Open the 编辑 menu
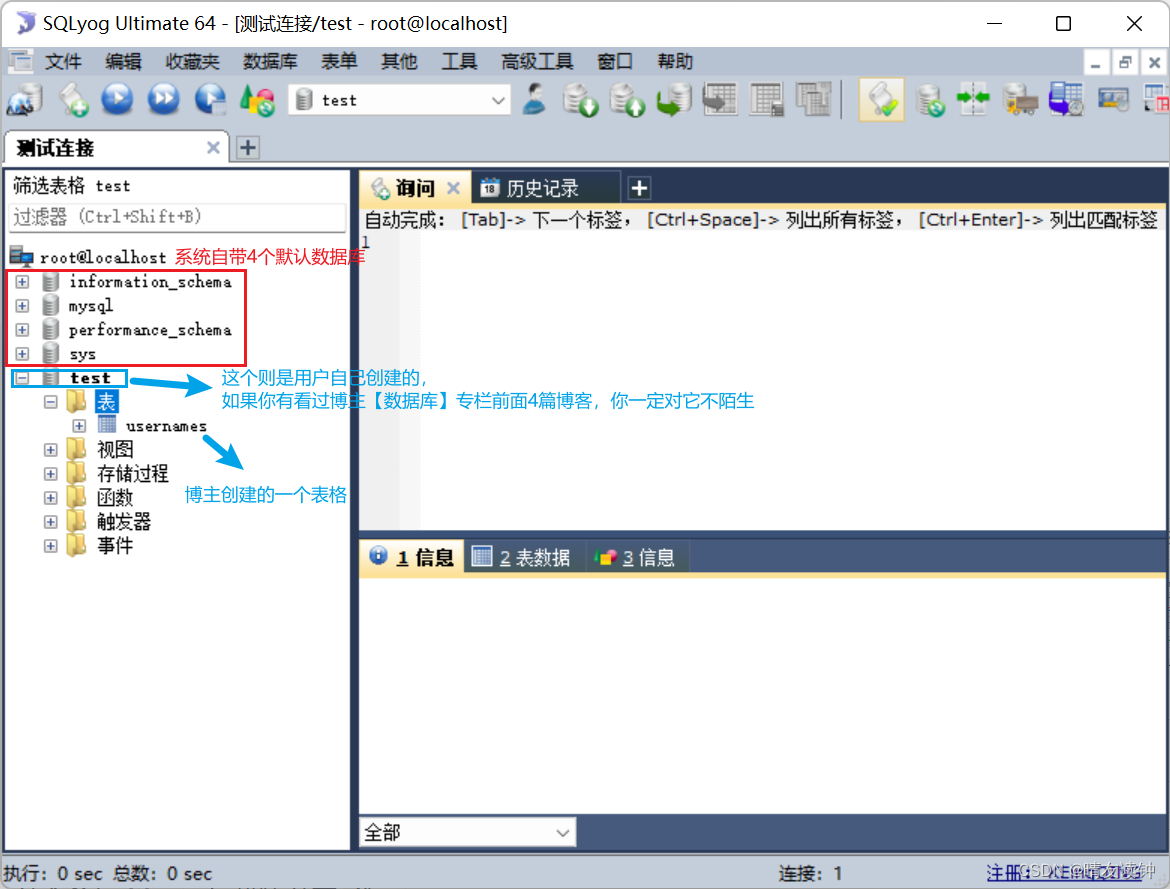The image size is (1170, 889). (123, 61)
